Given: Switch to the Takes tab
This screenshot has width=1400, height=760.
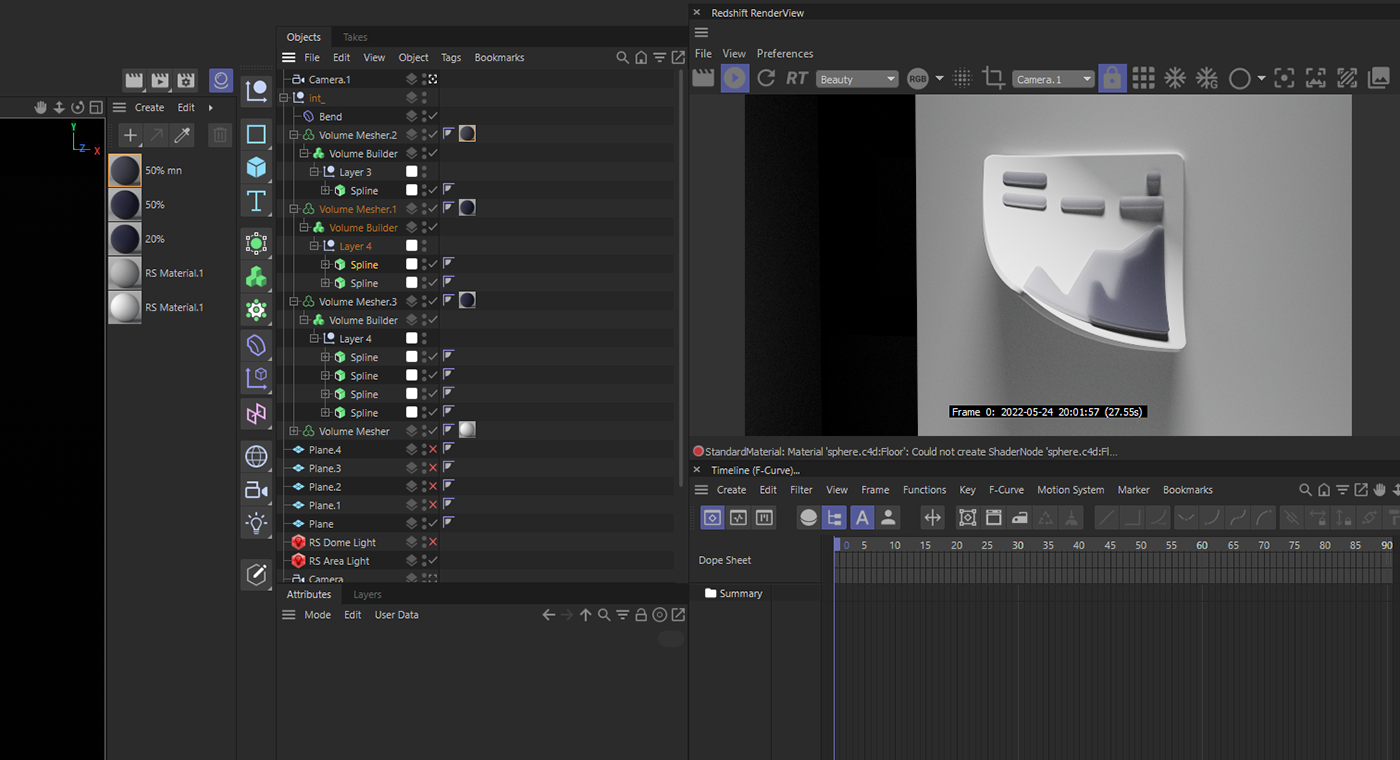Looking at the screenshot, I should pos(355,37).
